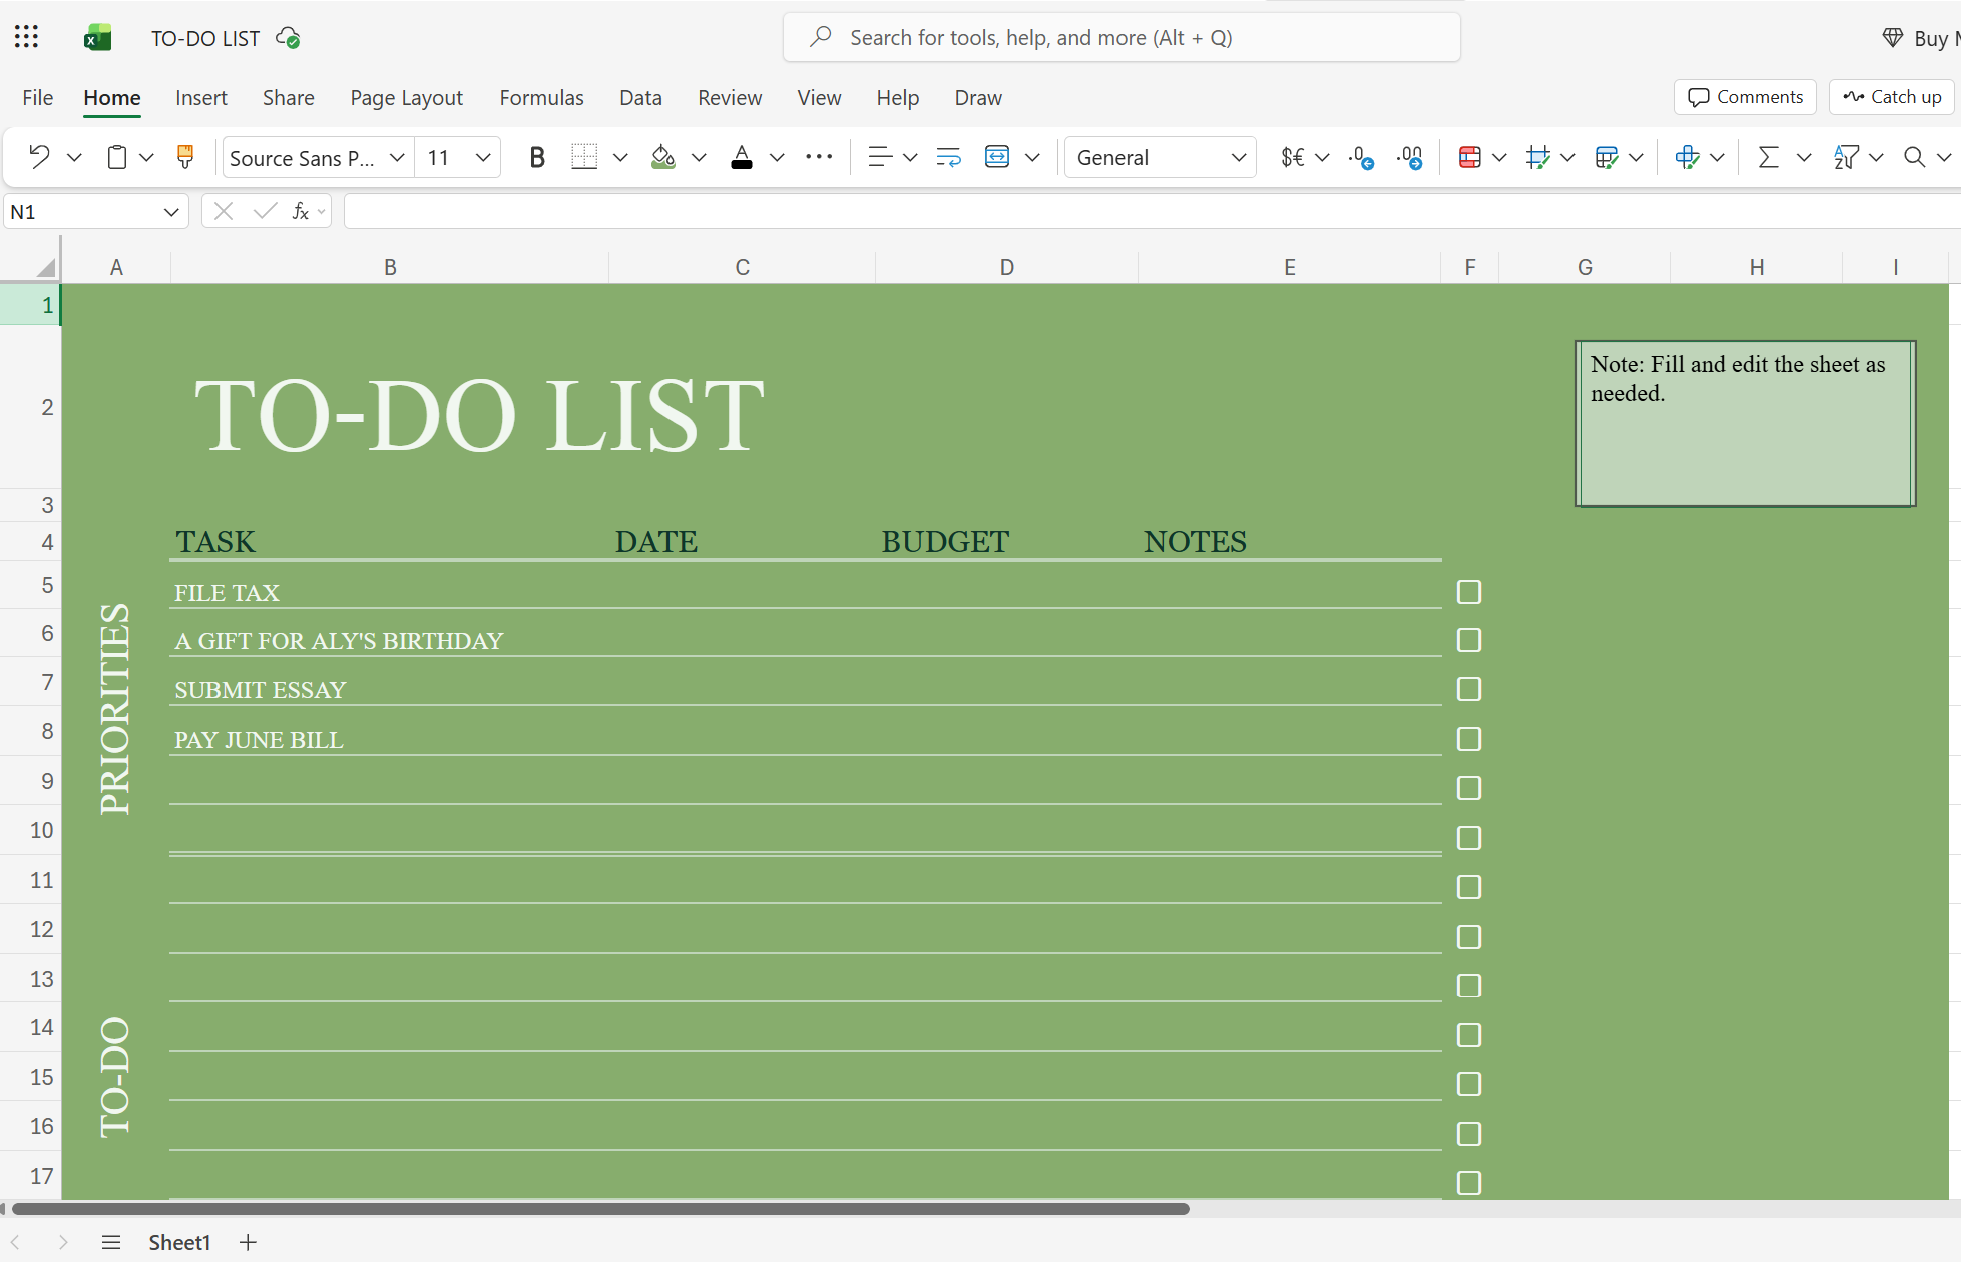Click the Sort and Filter icon
Screen dimensions: 1961x1262
click(1846, 157)
